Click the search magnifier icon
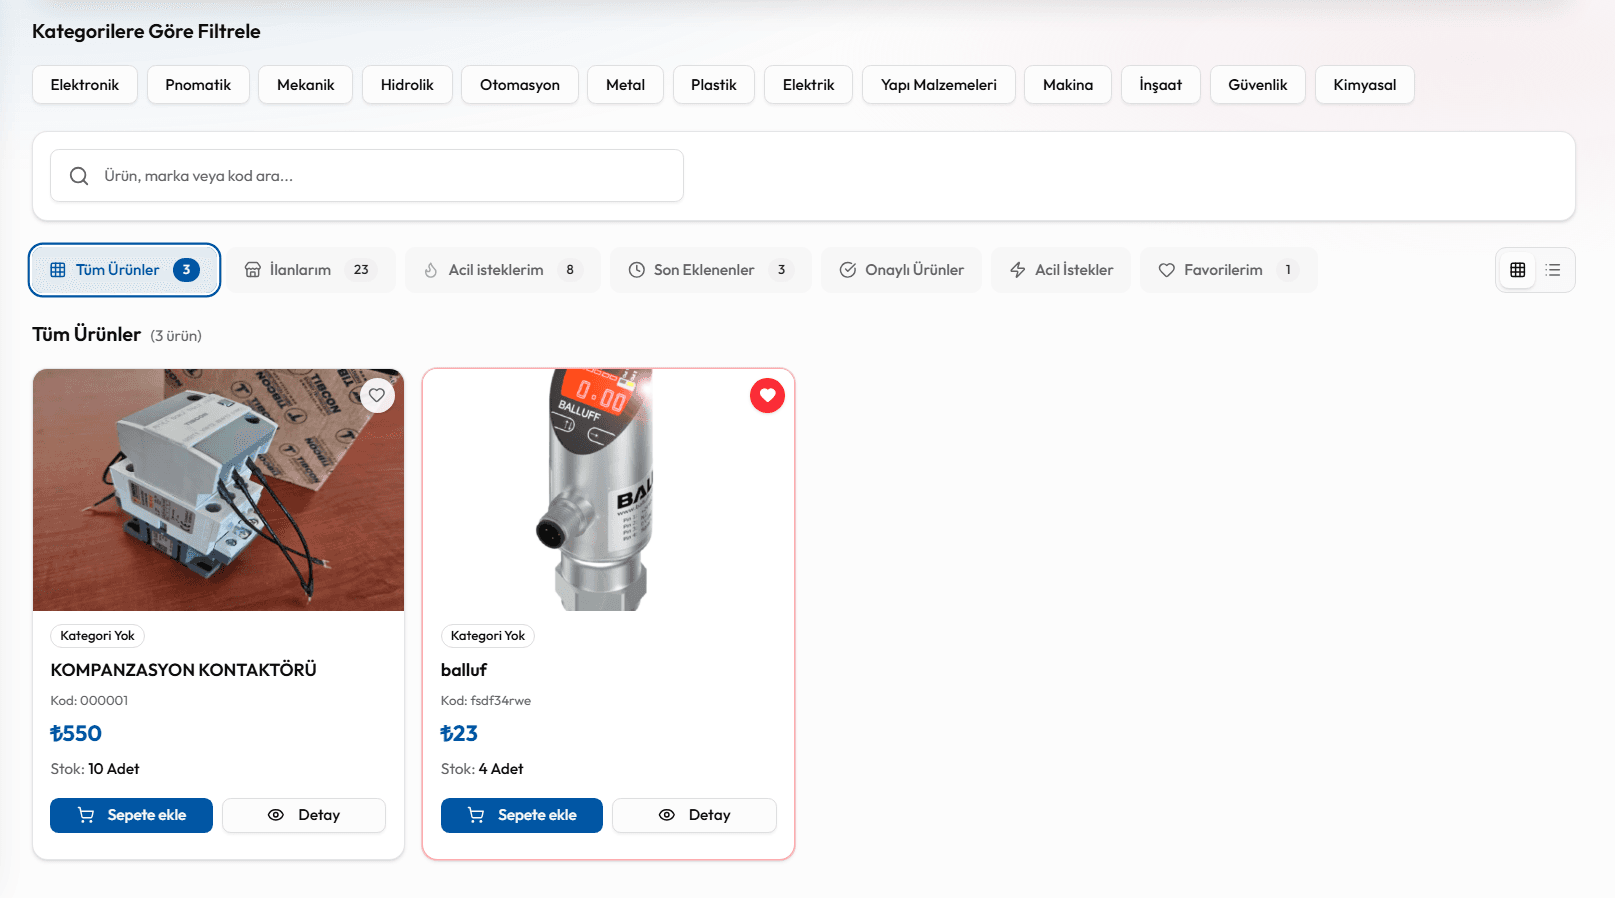 (x=79, y=176)
